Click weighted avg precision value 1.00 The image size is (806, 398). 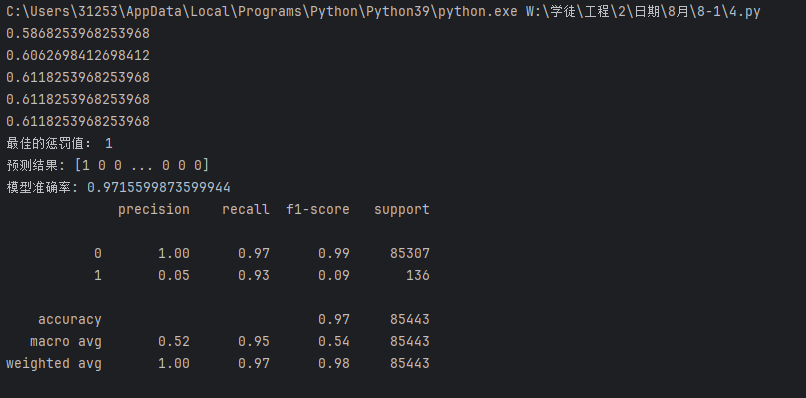[174, 364]
